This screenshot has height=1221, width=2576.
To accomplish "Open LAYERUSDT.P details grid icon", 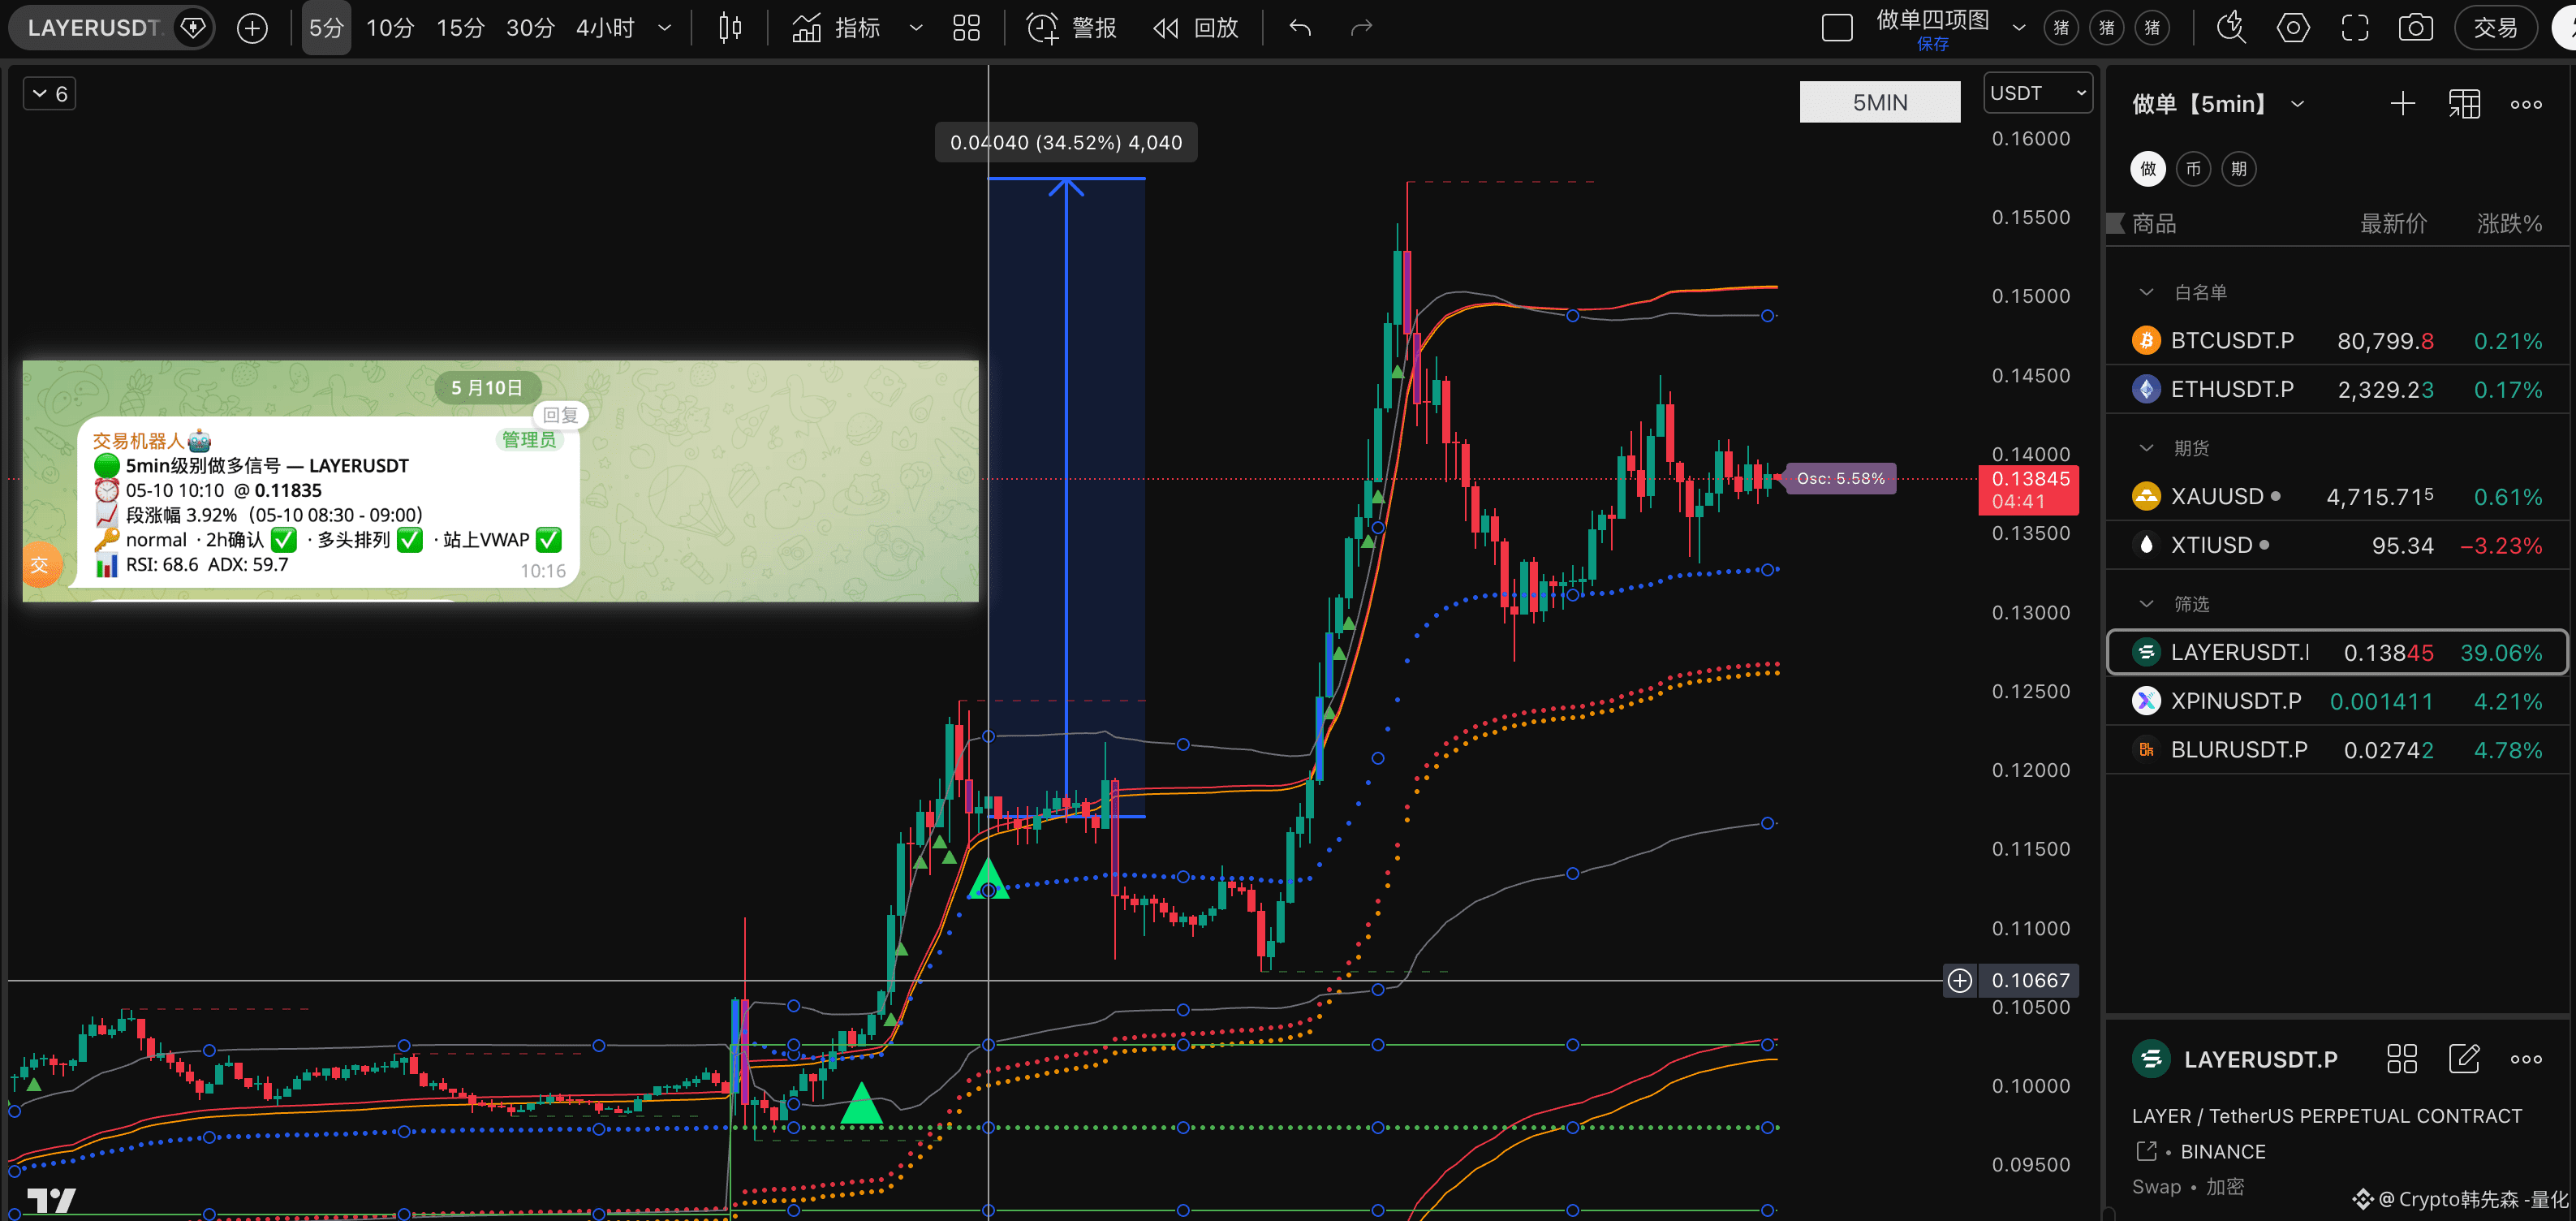I will click(x=2402, y=1059).
